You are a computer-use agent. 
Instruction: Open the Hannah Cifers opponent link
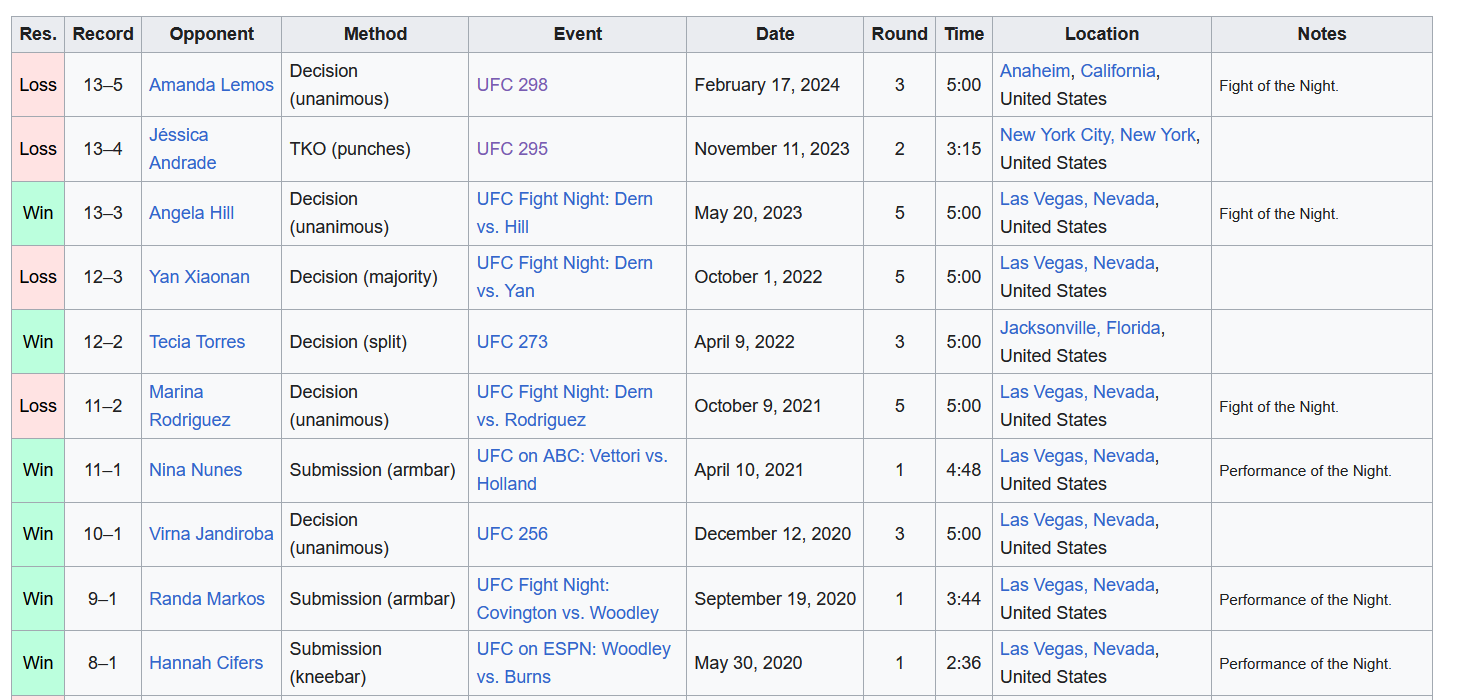click(x=206, y=663)
